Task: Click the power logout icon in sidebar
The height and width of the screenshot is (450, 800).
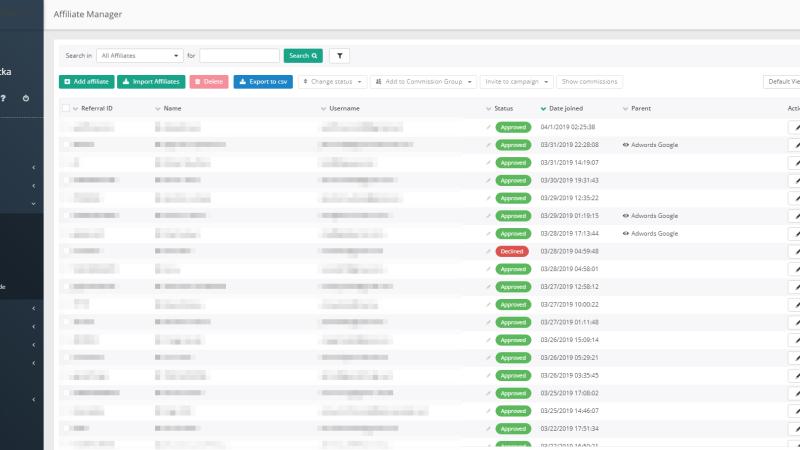Action: click(26, 98)
